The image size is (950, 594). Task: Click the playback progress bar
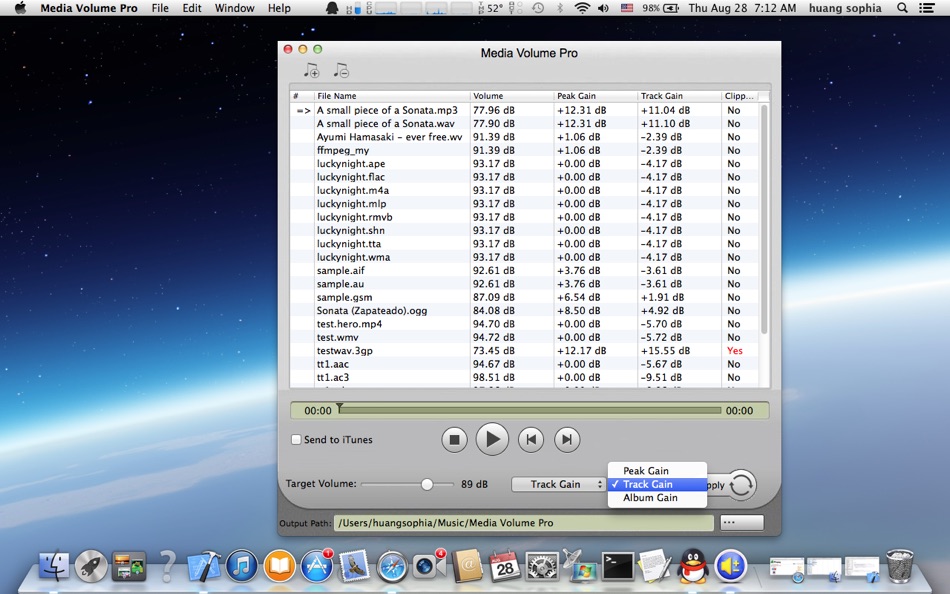[530, 410]
